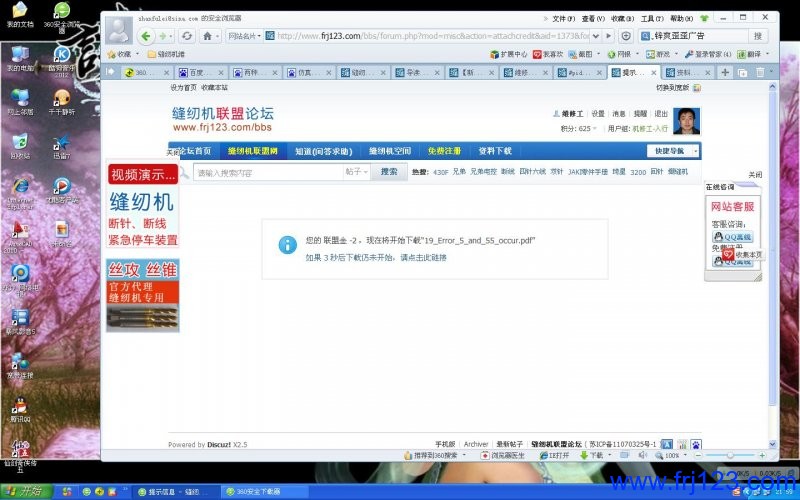
Task: Click the blue info icon in download message
Action: (x=288, y=243)
